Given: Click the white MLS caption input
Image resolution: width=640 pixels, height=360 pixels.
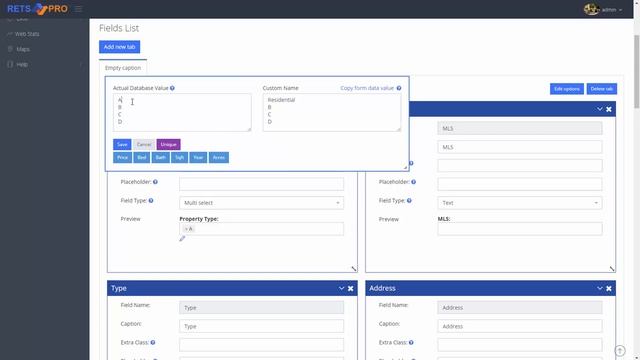Looking at the screenshot, I should [520, 147].
